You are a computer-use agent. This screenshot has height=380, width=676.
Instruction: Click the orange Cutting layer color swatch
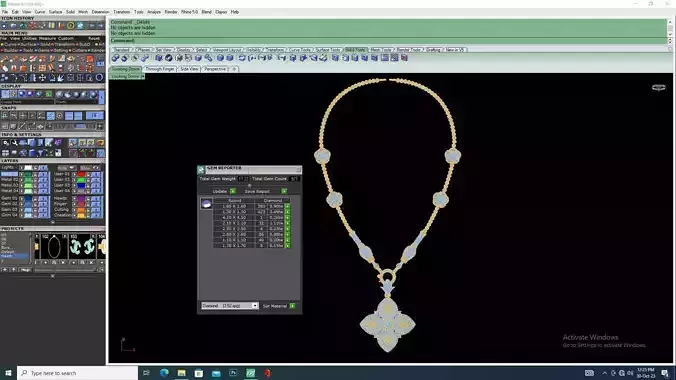tap(81, 210)
